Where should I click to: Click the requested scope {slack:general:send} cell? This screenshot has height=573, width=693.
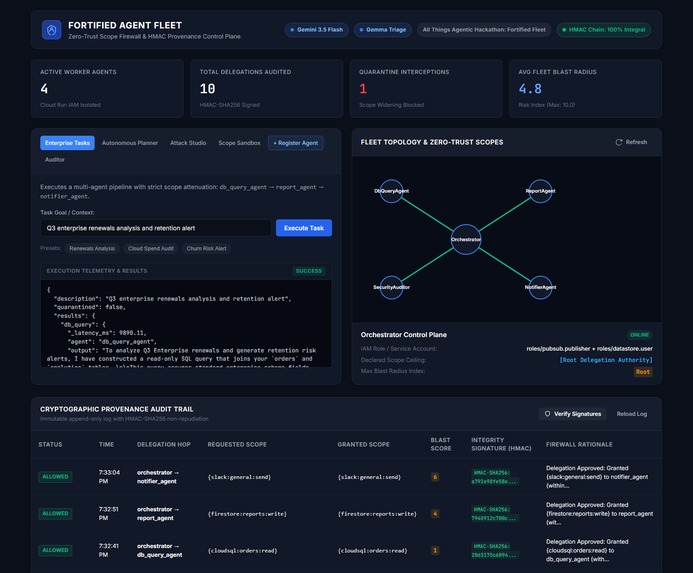point(239,477)
